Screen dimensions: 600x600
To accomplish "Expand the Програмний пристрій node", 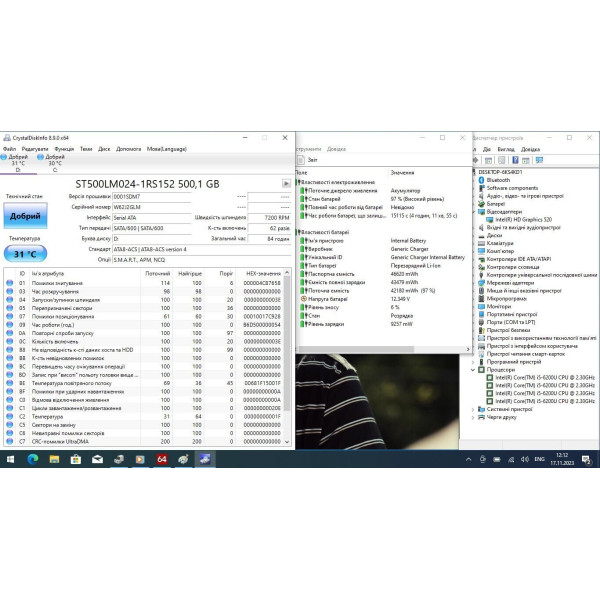I will pyautogui.click(x=473, y=362).
